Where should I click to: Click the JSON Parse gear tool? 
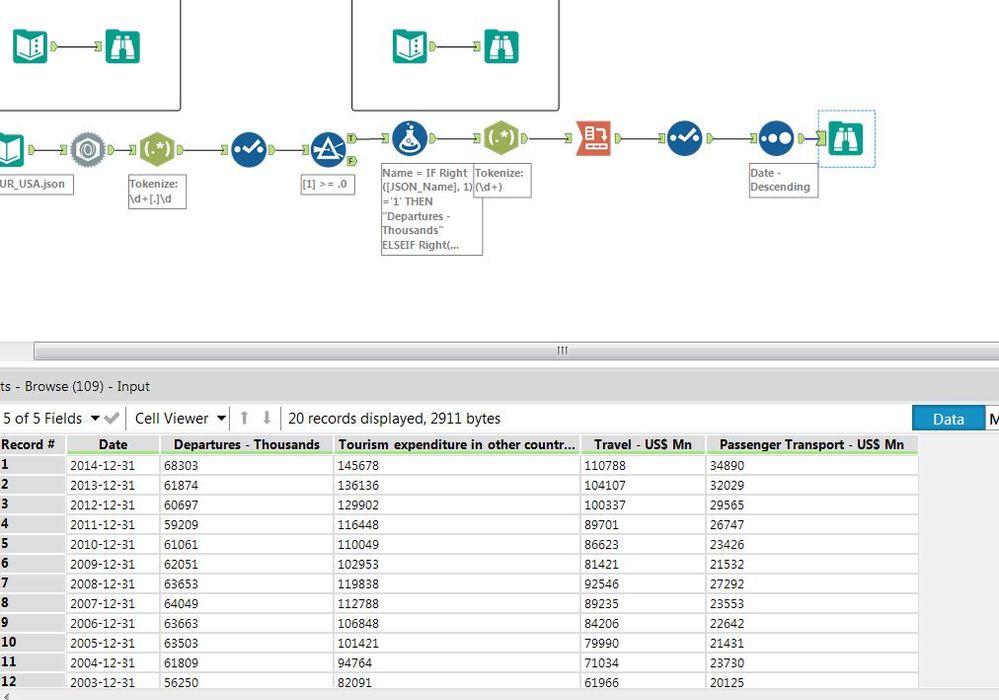(88, 150)
